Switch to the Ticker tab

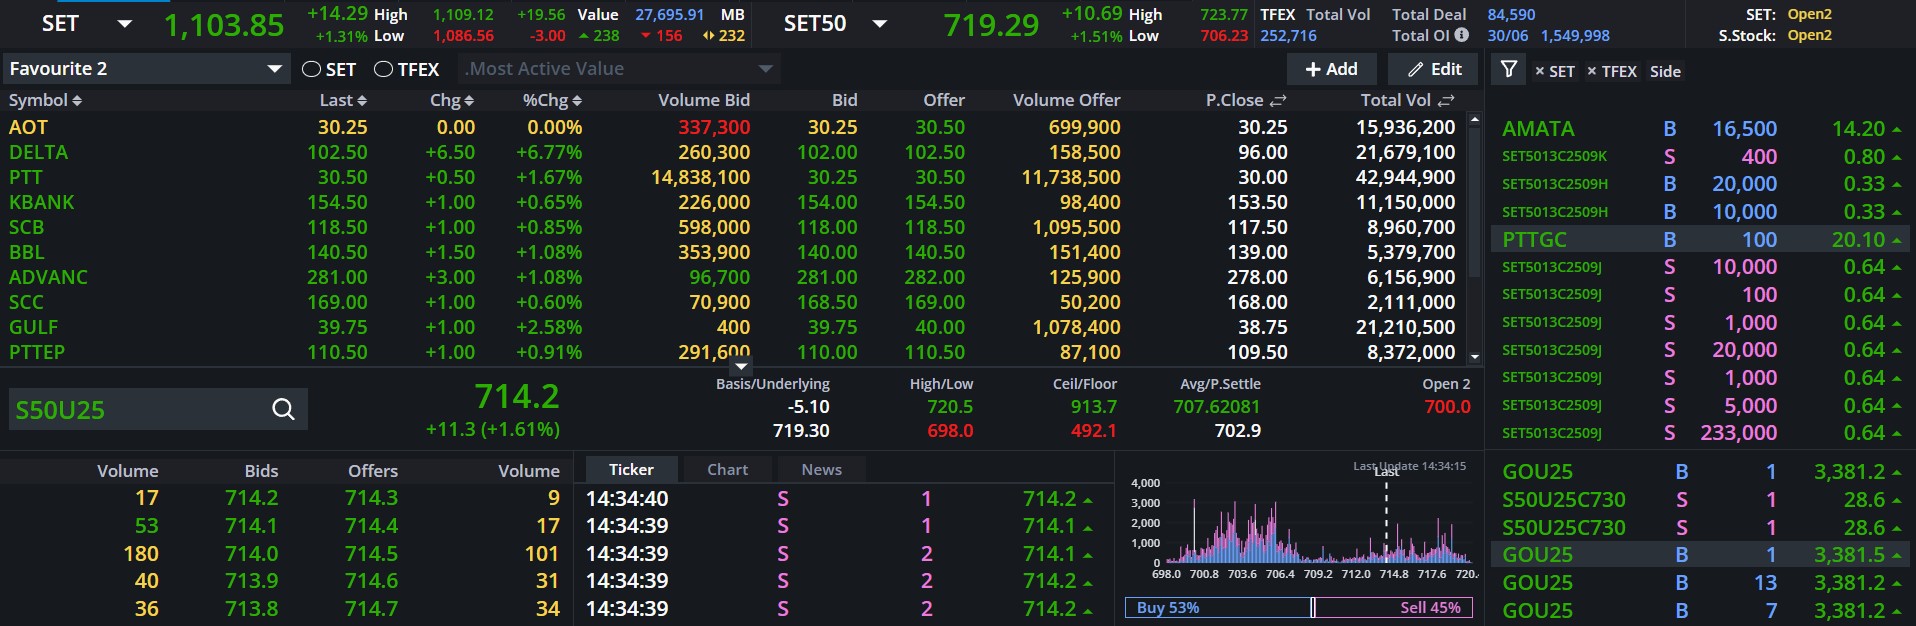coord(631,469)
